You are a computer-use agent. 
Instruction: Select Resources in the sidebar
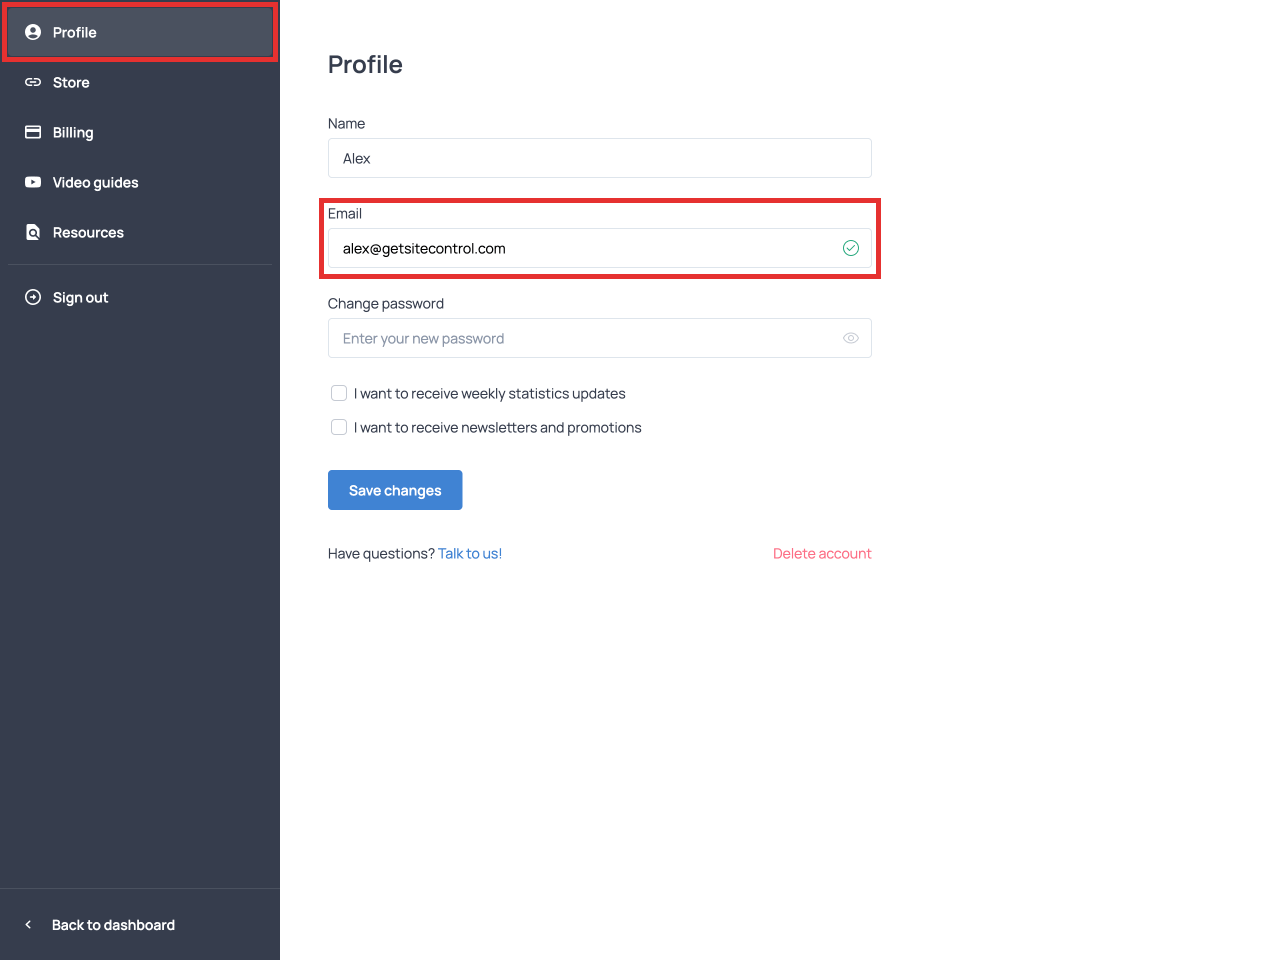tap(88, 232)
